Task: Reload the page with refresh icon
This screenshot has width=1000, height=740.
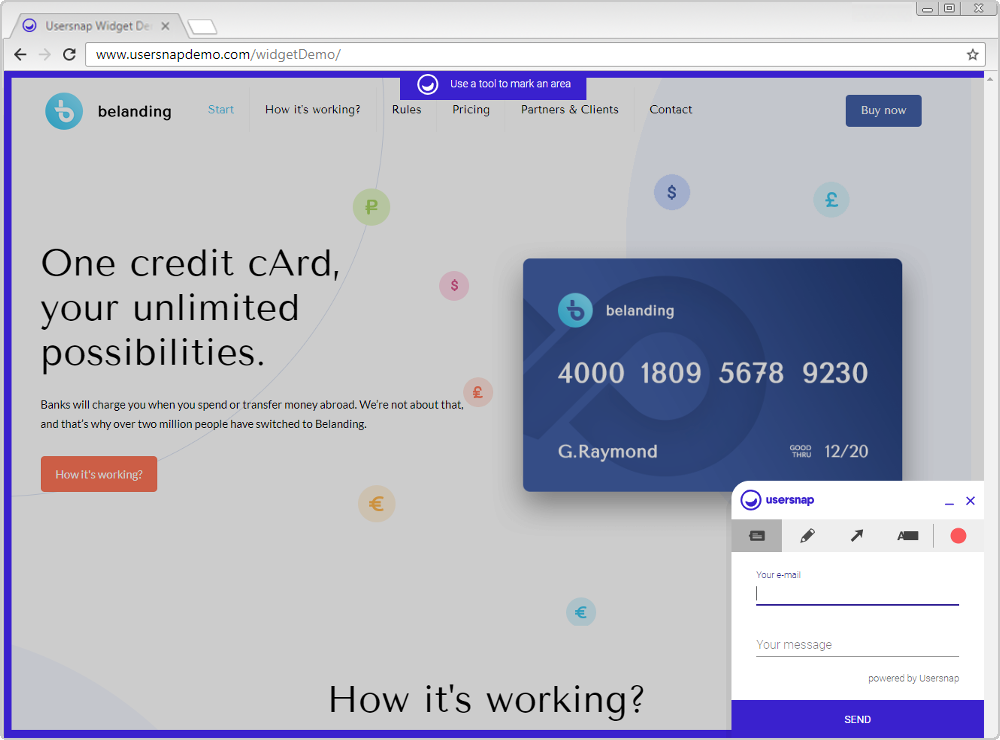Action: pyautogui.click(x=70, y=54)
